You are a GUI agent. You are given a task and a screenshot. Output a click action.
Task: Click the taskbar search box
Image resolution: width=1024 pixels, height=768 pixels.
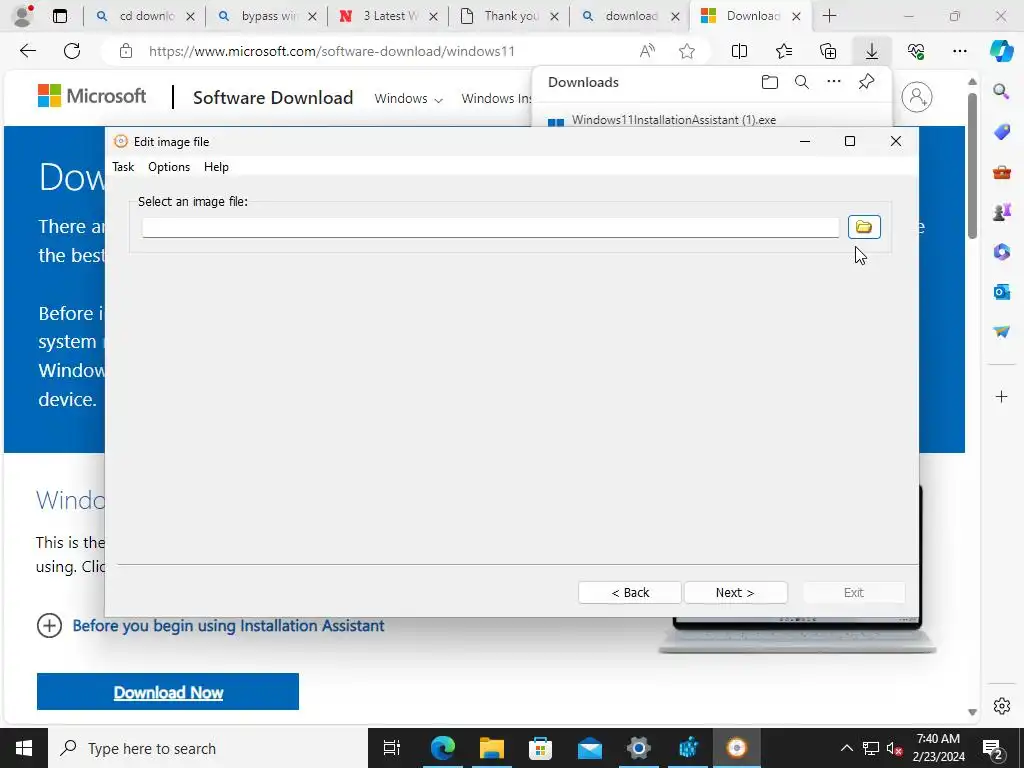[x=208, y=748]
